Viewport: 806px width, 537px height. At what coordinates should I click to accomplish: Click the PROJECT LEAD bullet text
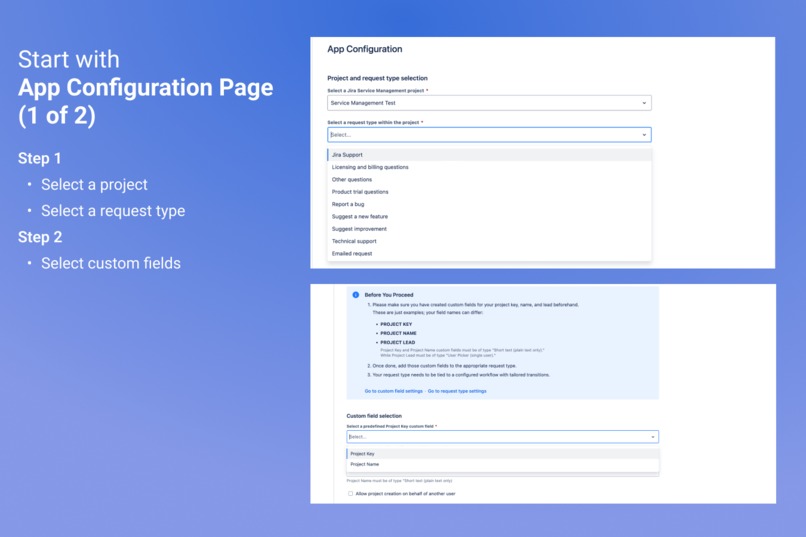397,342
